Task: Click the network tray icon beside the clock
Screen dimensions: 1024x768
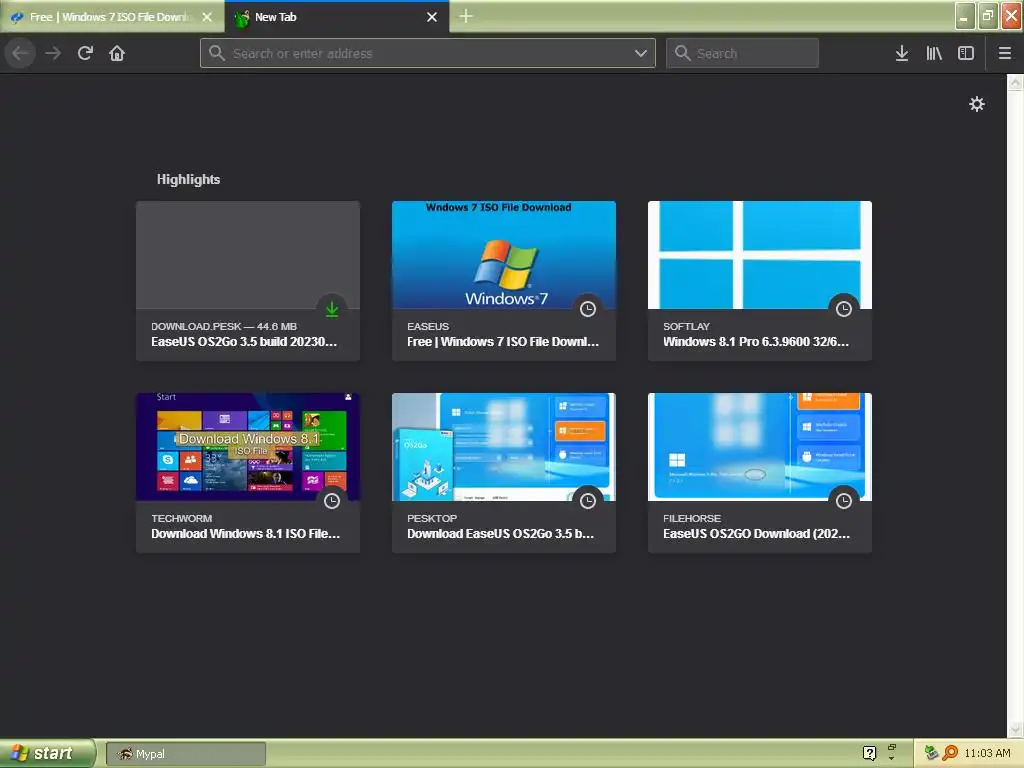Action: coord(931,753)
